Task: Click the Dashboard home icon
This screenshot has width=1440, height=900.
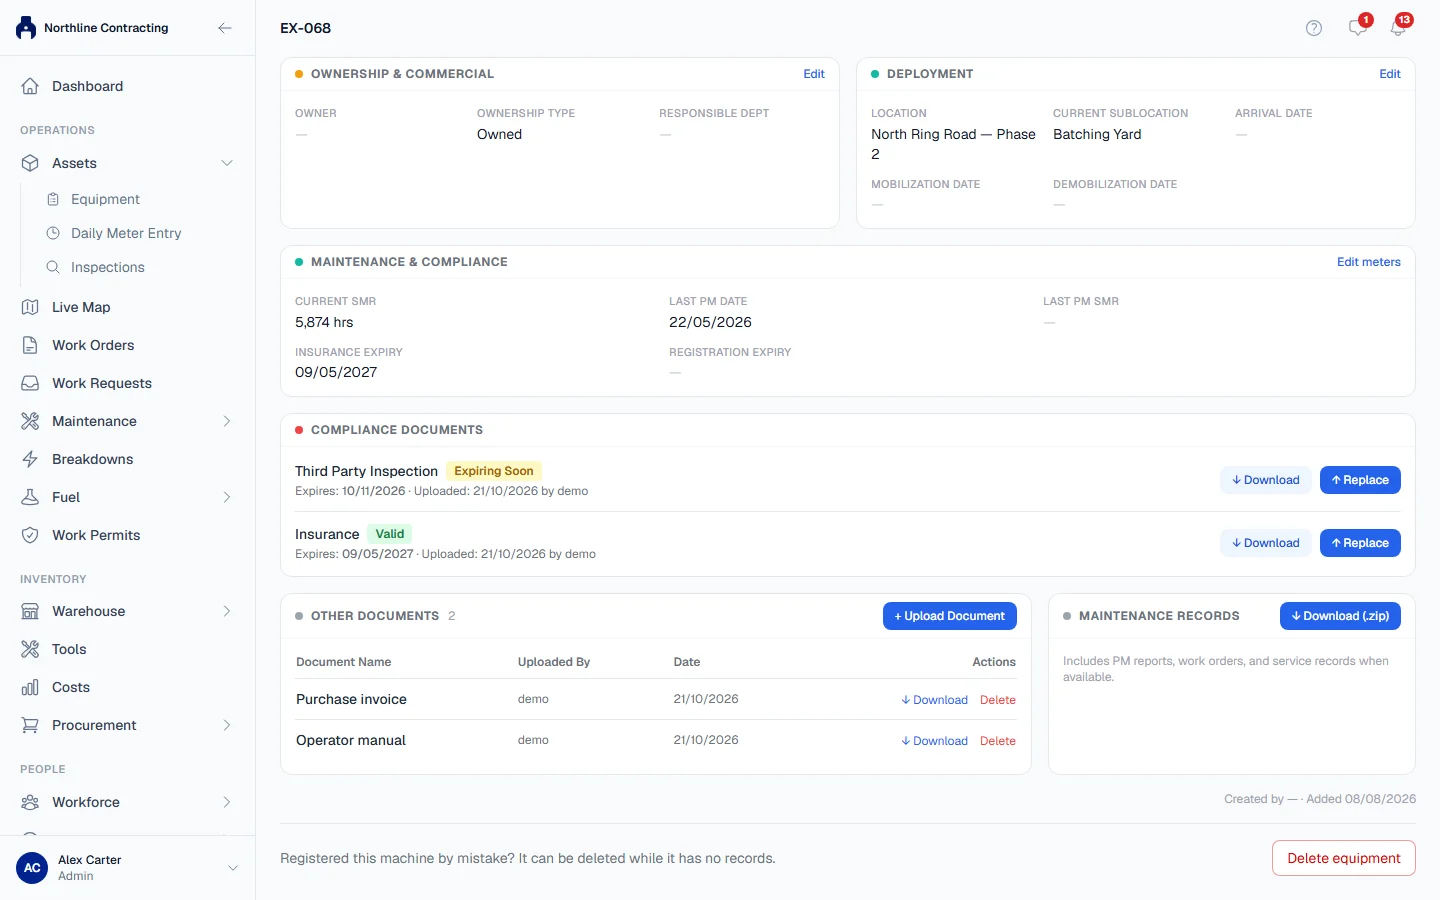Action: tap(30, 86)
